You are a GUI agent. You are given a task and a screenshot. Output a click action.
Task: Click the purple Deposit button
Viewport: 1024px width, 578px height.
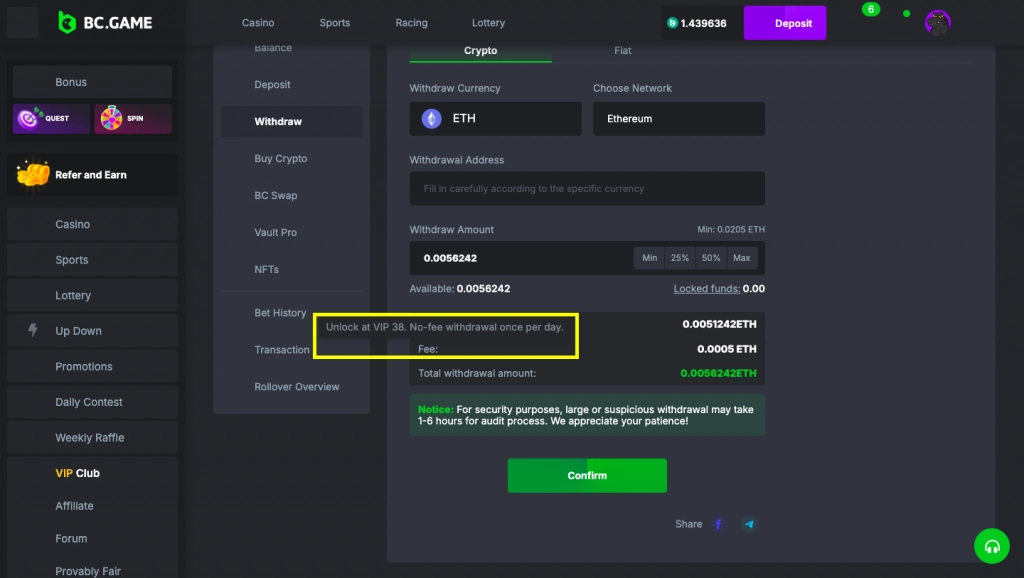pyautogui.click(x=784, y=23)
